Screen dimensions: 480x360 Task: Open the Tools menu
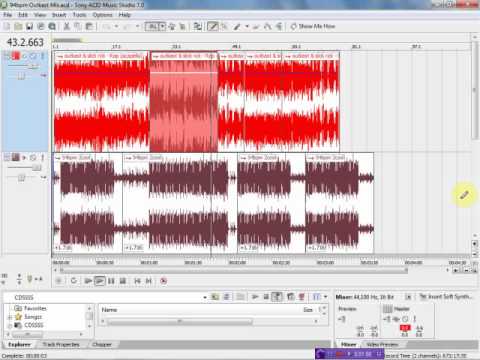(79, 15)
